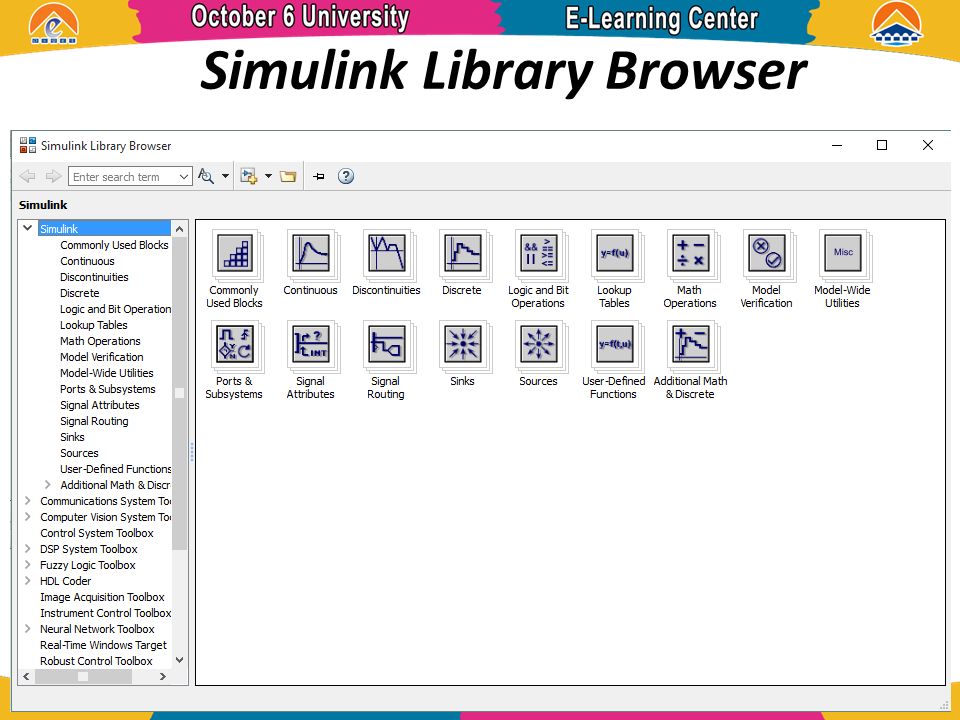Select Sources in the library tree
This screenshot has width=960, height=720.
[79, 453]
